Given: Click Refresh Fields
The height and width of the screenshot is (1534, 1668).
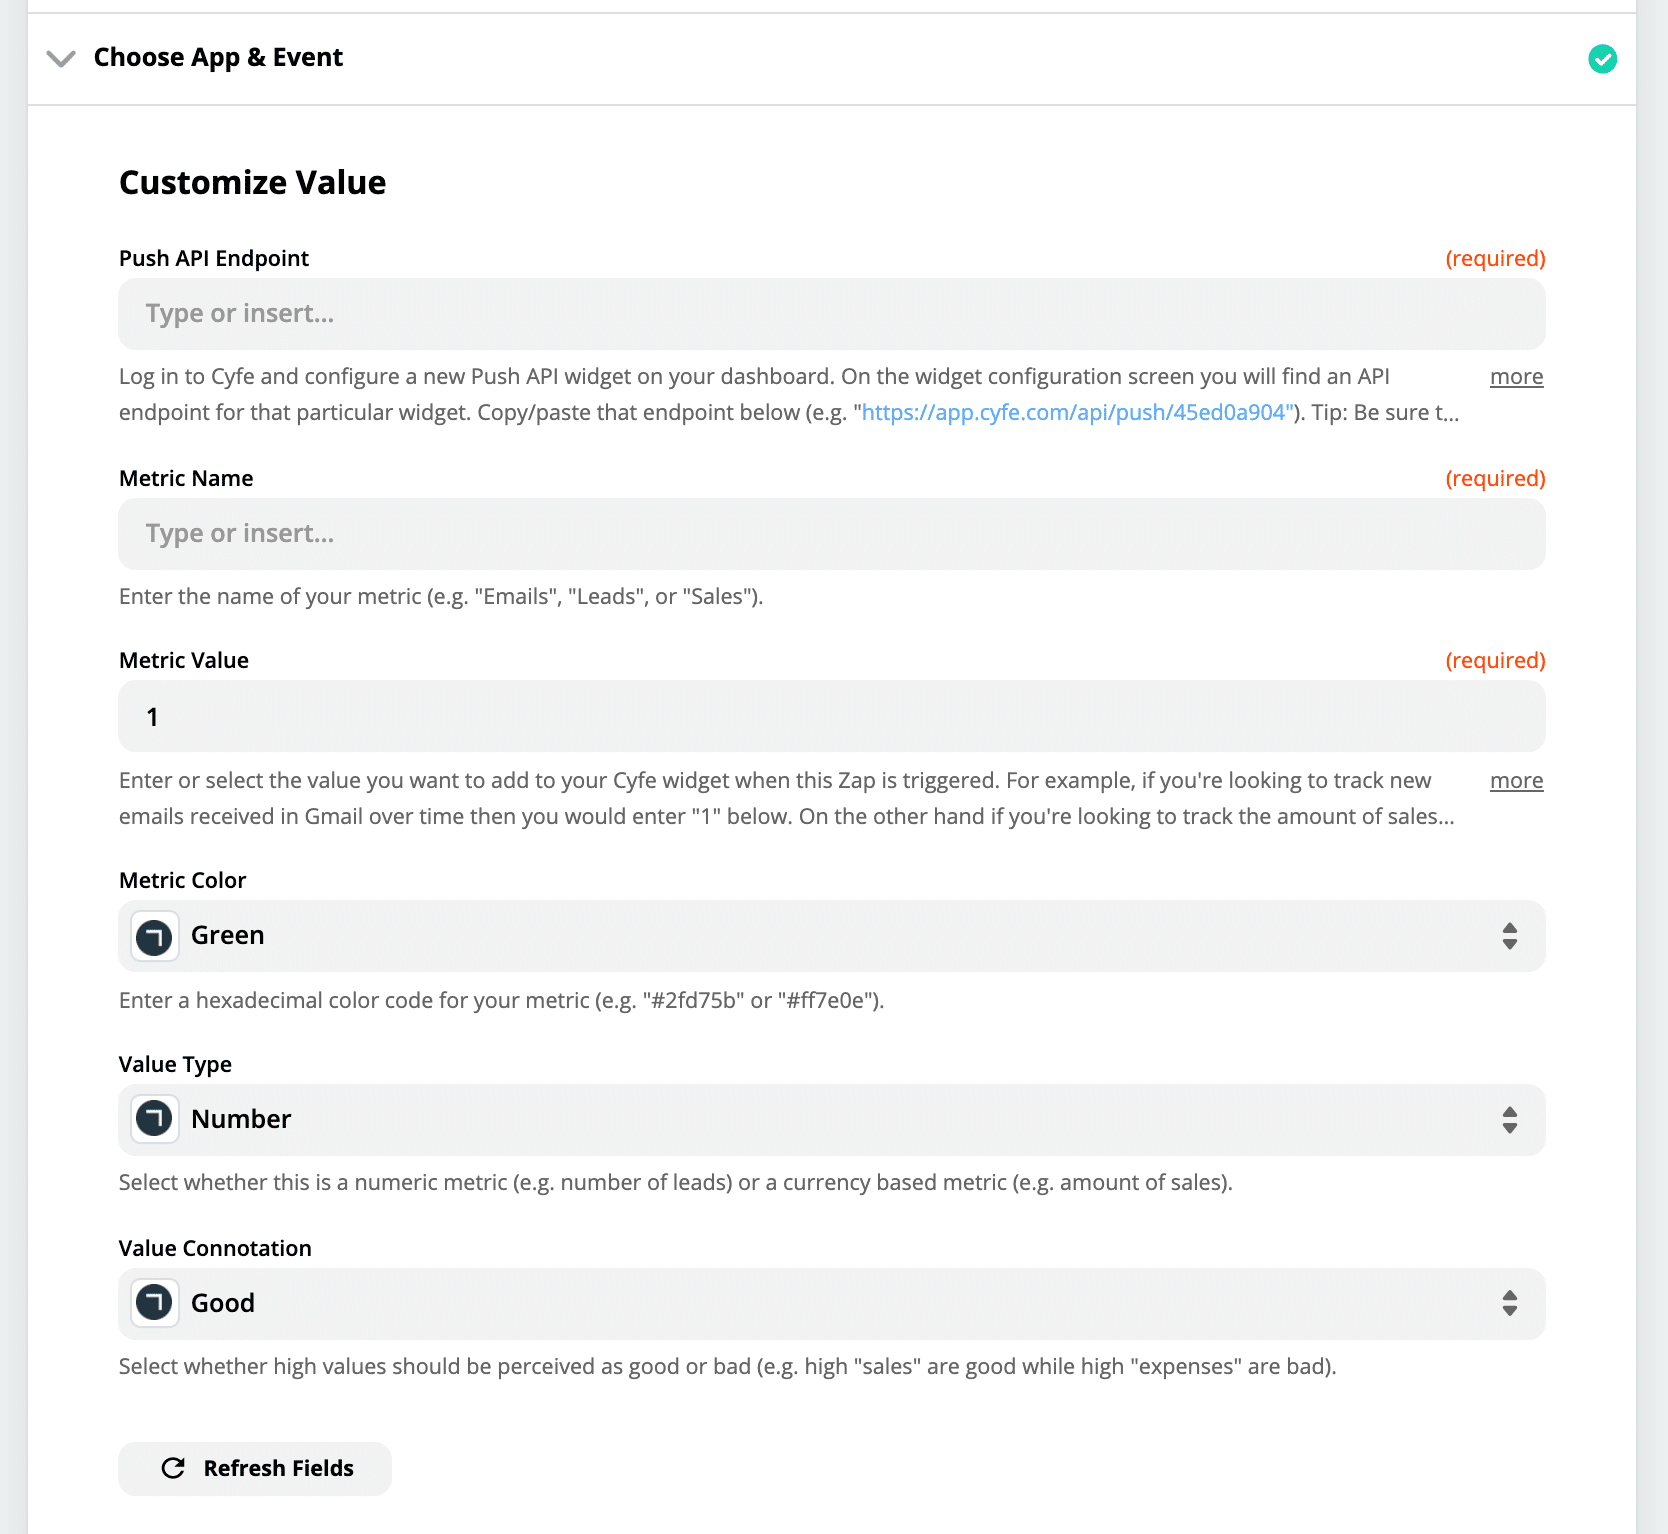Looking at the screenshot, I should (x=254, y=1468).
